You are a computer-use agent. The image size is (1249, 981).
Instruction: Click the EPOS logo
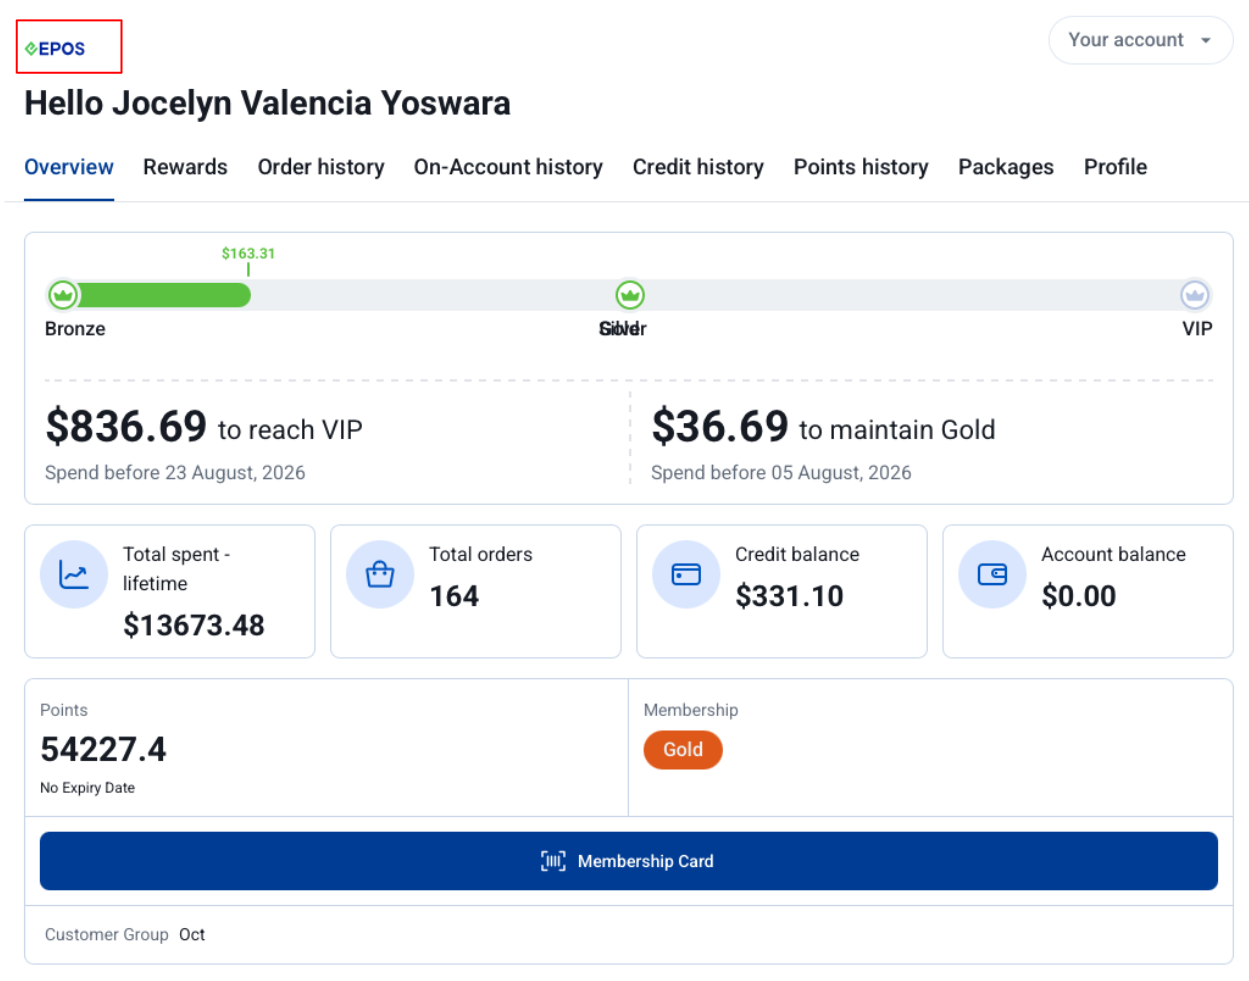[55, 48]
